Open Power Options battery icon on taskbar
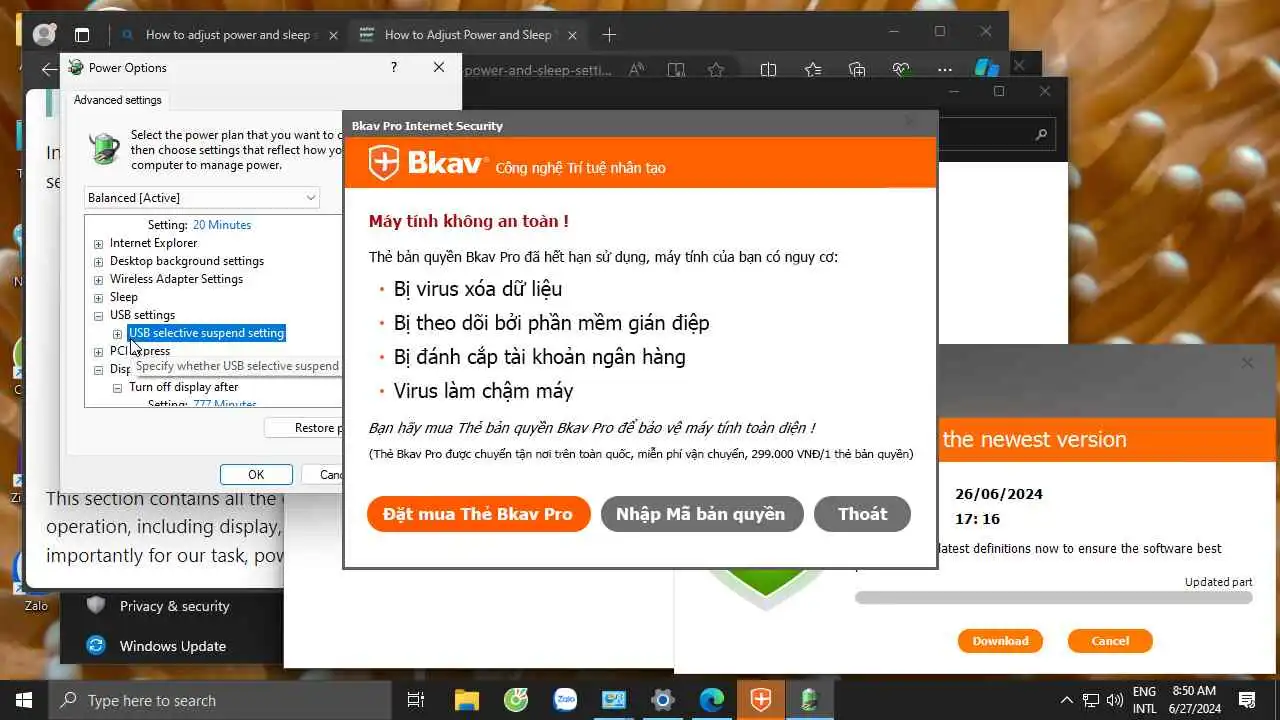The image size is (1280, 720). pyautogui.click(x=810, y=700)
